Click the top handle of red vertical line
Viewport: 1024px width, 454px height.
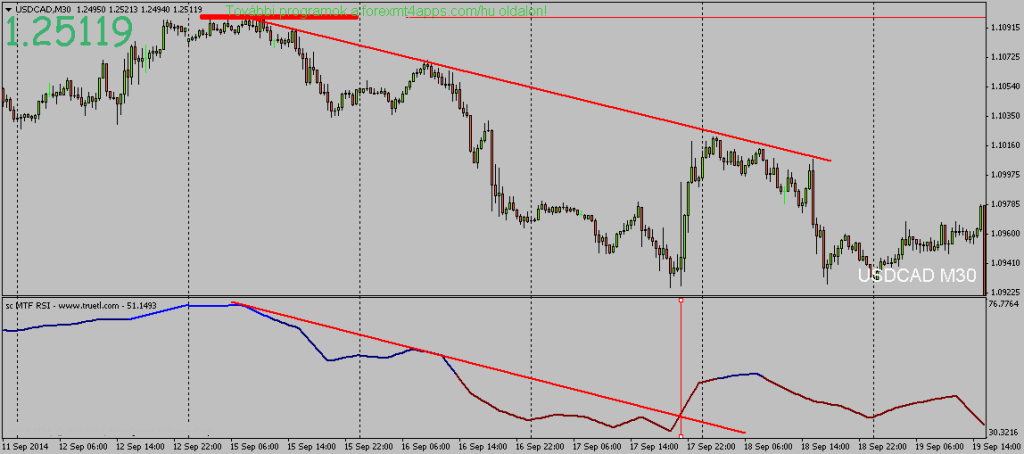click(x=681, y=300)
